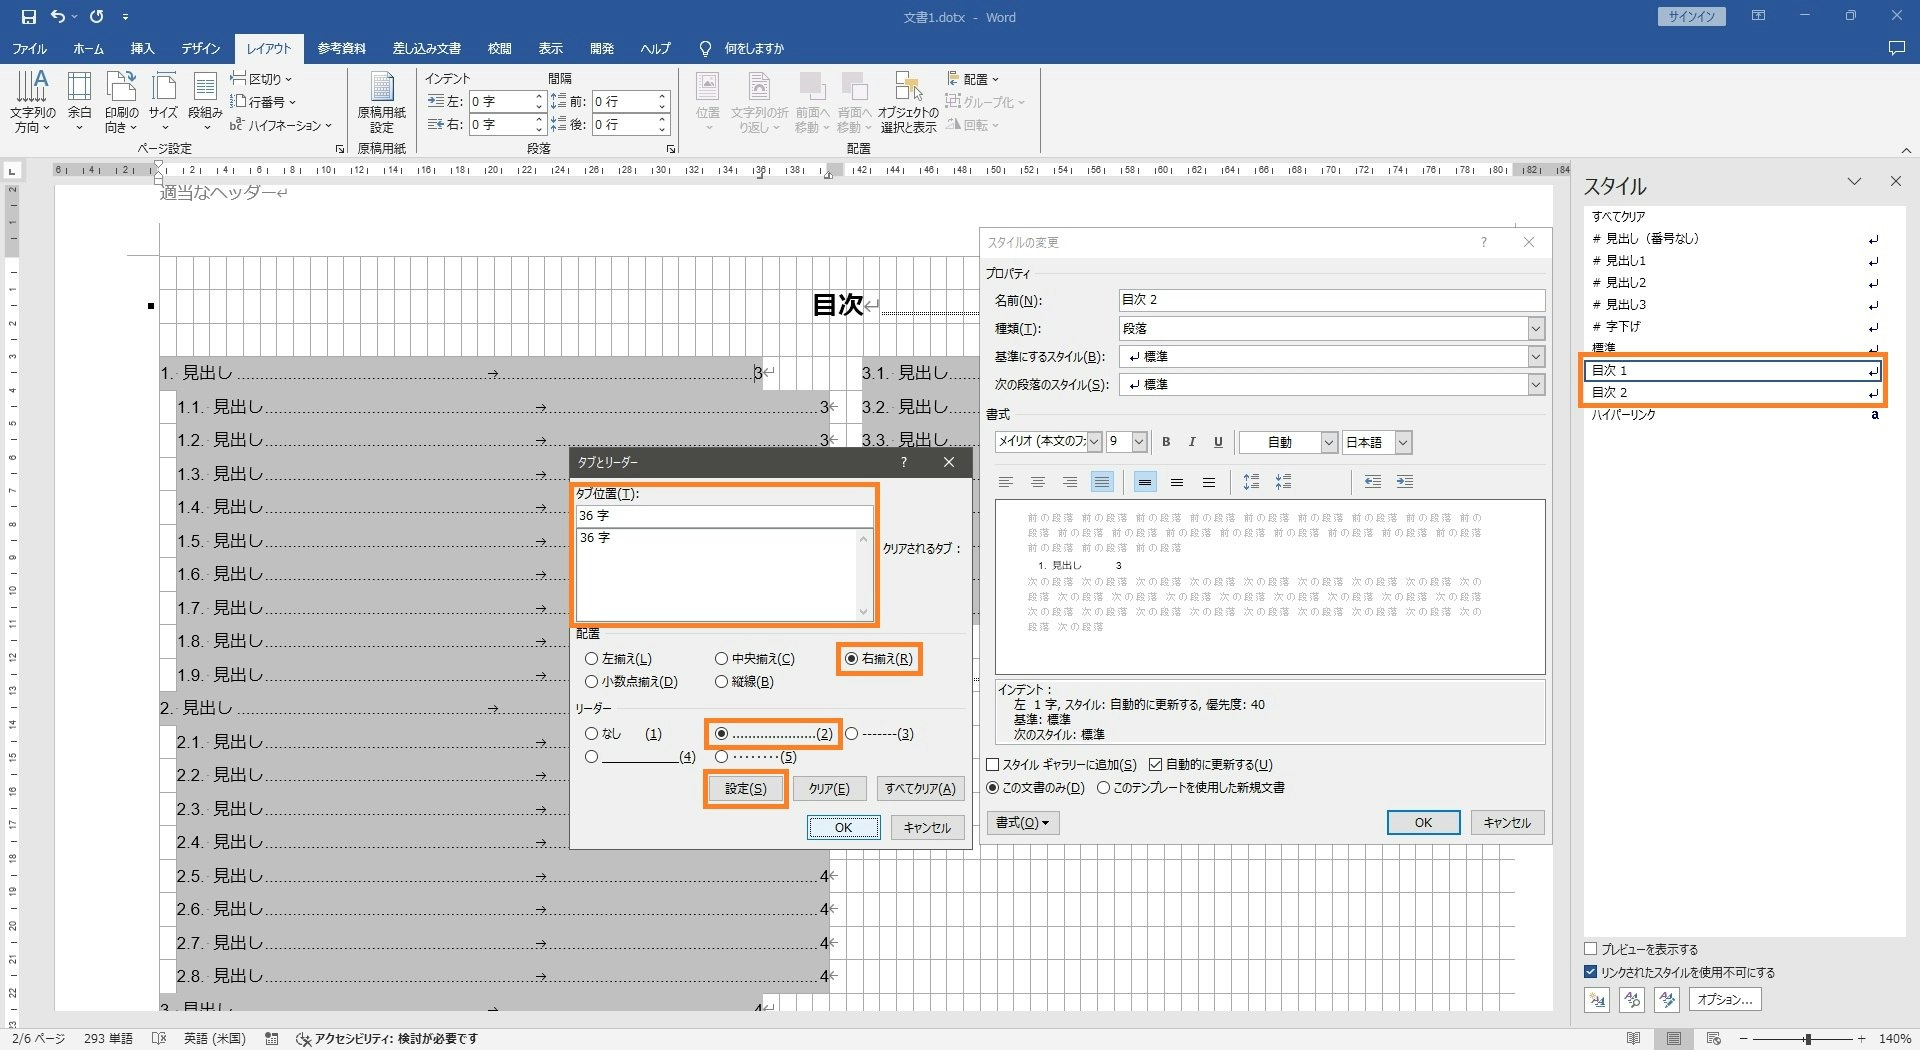The width and height of the screenshot is (1920, 1050).
Task: Open the 余白 margins tool
Action: (x=80, y=102)
